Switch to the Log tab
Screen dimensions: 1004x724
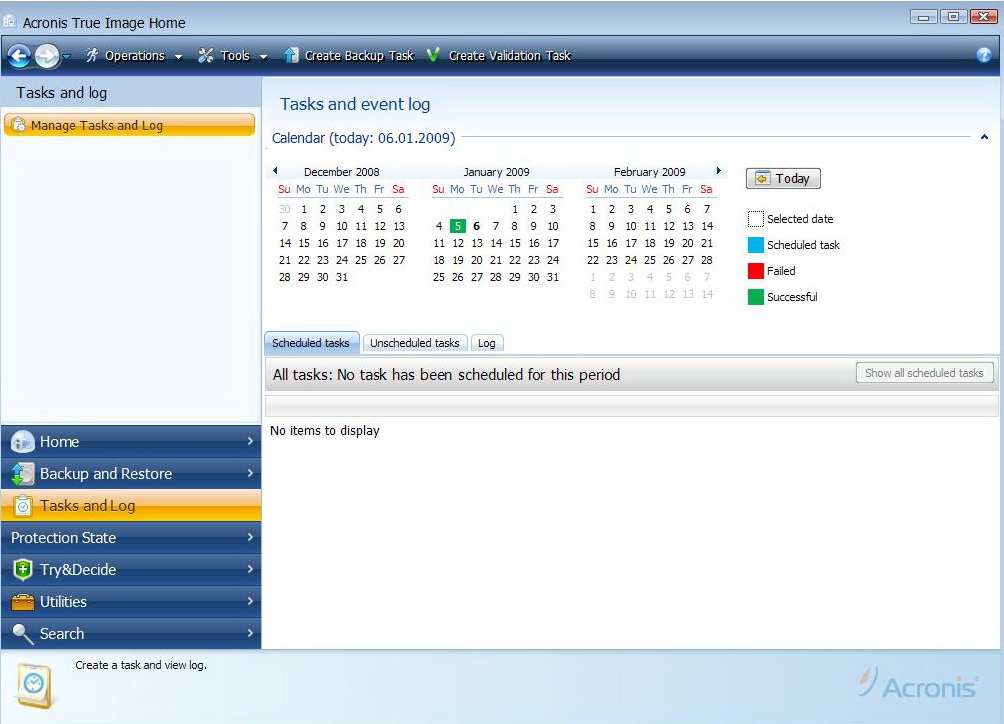click(x=487, y=343)
